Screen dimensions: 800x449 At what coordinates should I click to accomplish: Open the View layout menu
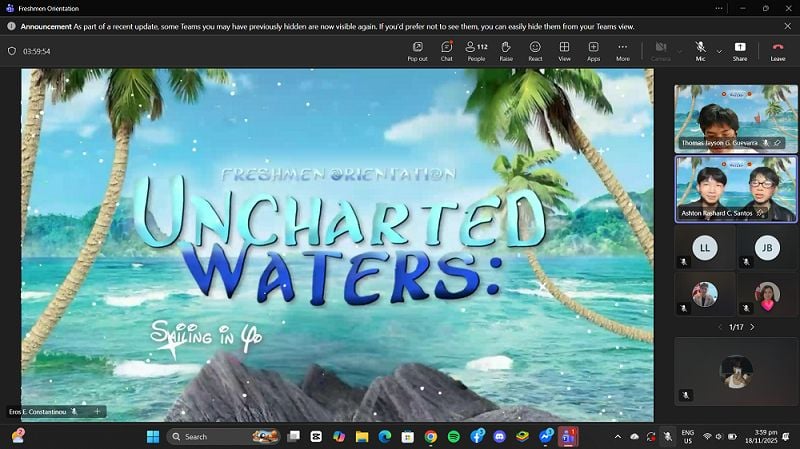pyautogui.click(x=564, y=50)
